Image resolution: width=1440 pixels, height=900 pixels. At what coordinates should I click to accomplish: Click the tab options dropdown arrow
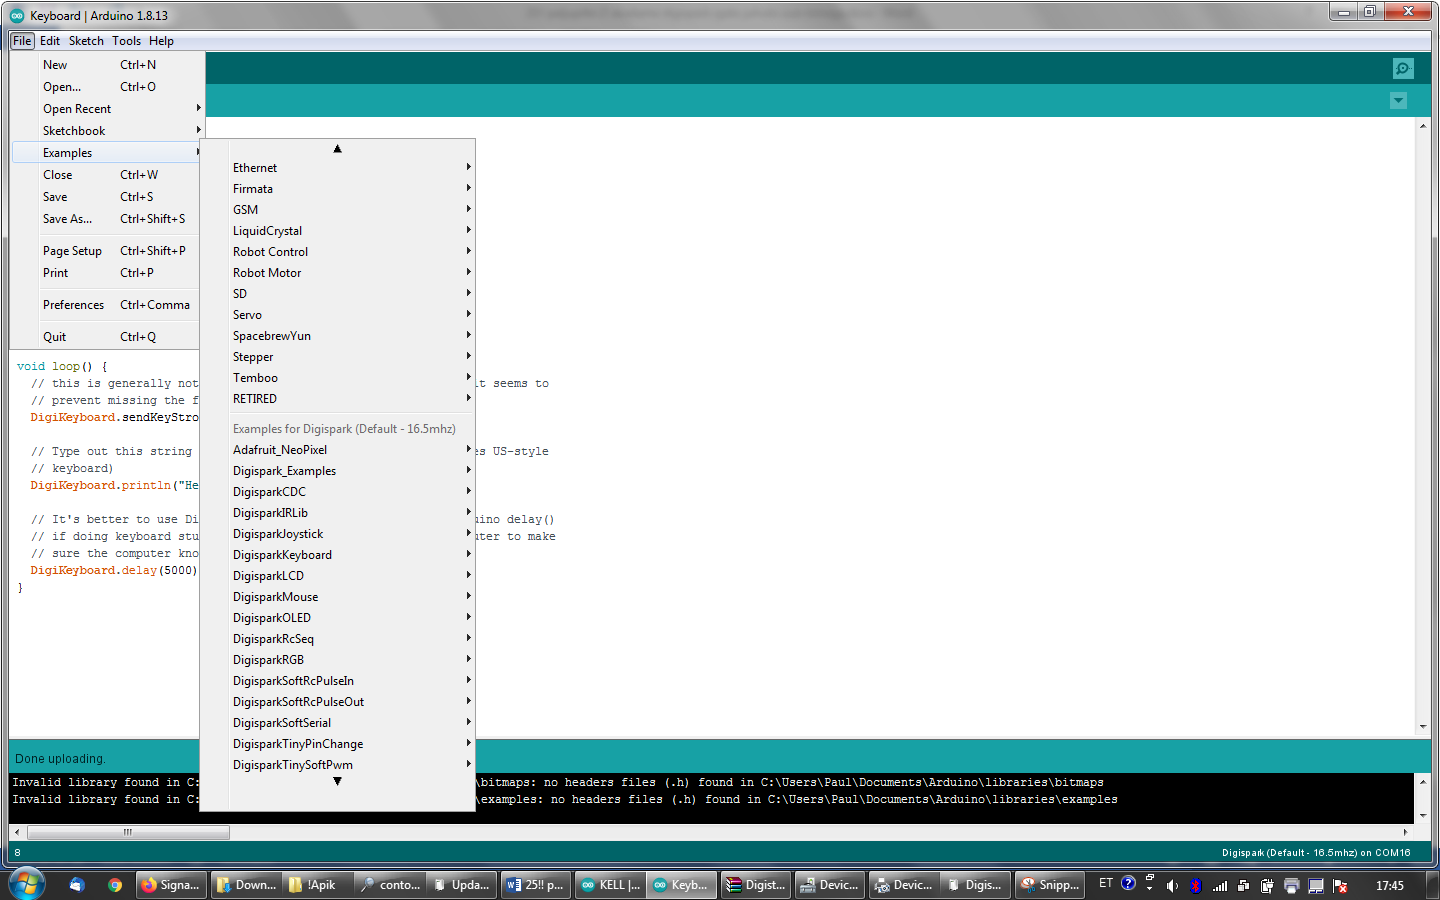click(x=1398, y=101)
